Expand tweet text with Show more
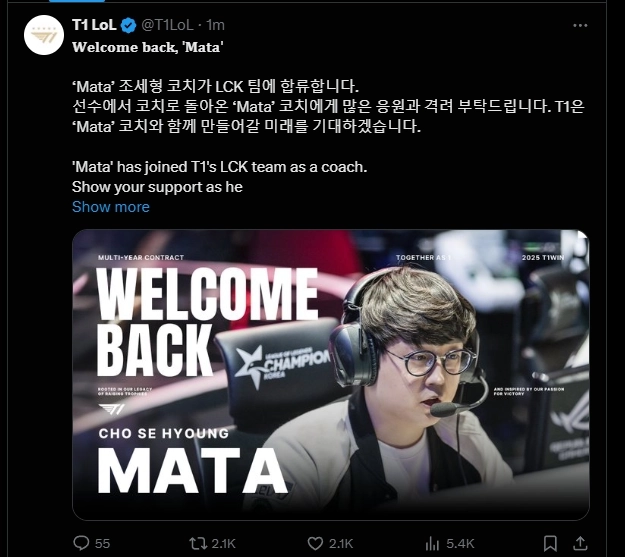 click(111, 207)
